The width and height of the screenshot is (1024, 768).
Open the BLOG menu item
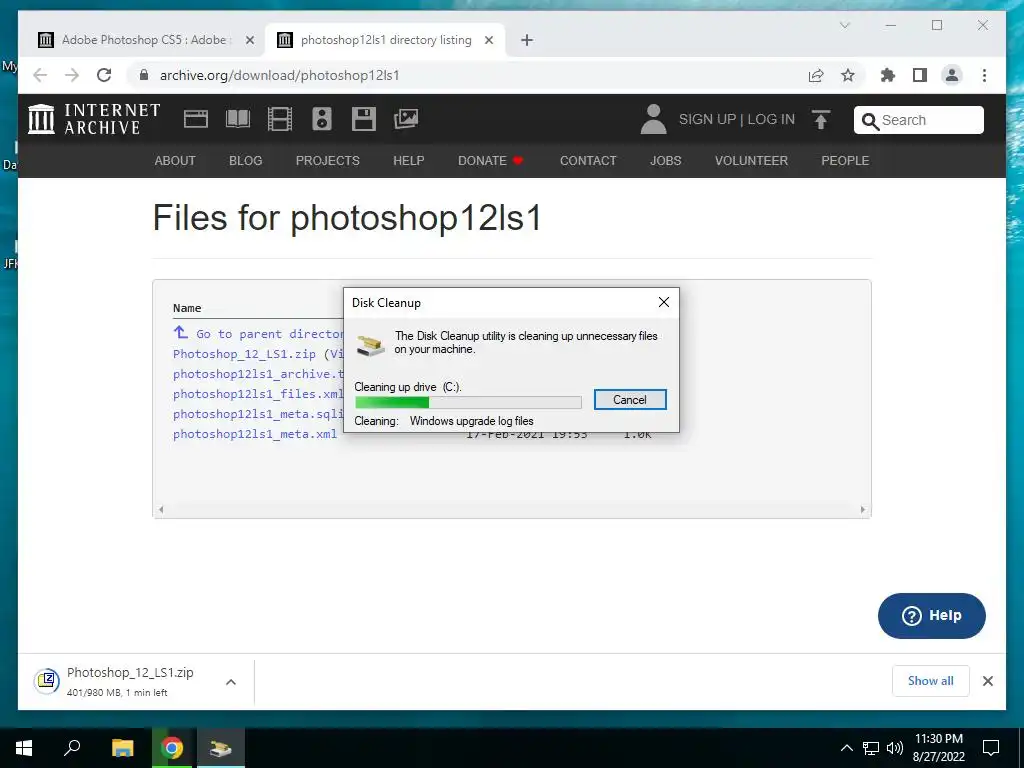[x=246, y=161]
